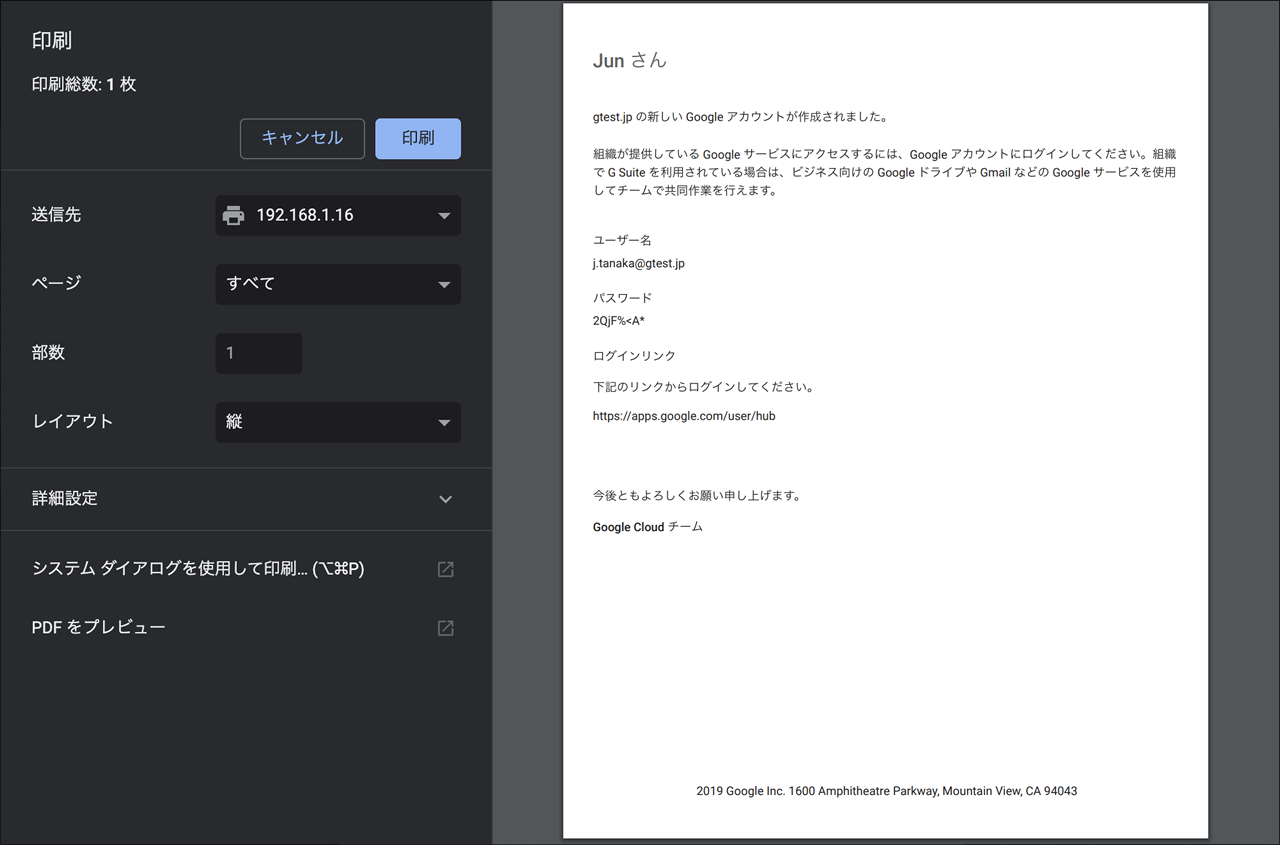The width and height of the screenshot is (1280, 845).
Task: Click the キャンセル button
Action: coord(302,138)
